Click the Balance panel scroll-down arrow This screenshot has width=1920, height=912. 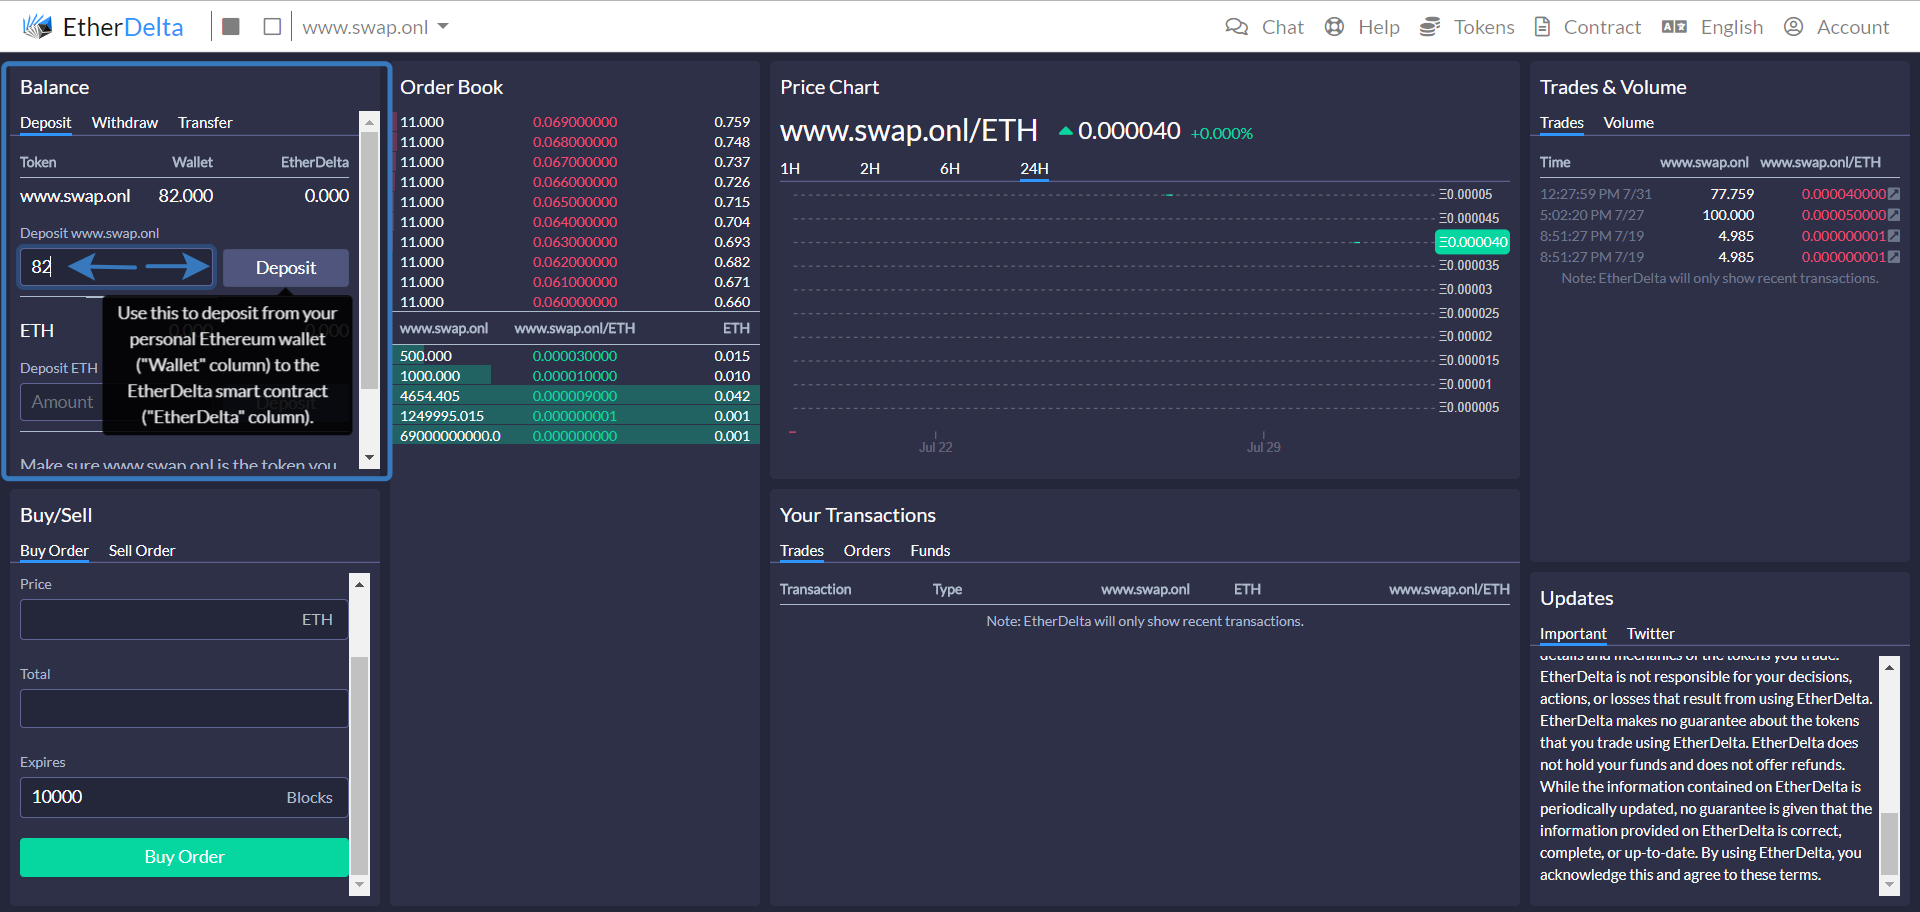369,458
